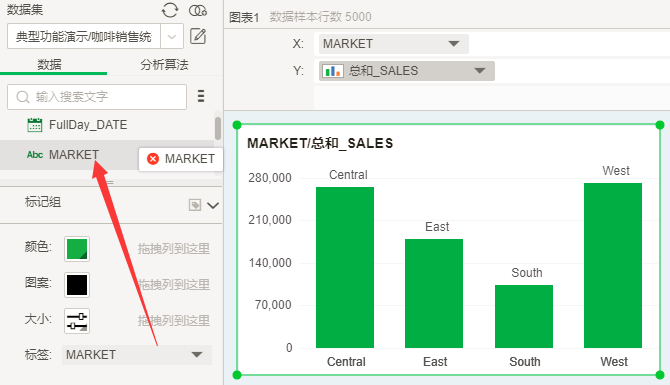Click the chart title MARKET/总和_SALES
This screenshot has height=385, width=670.
click(x=320, y=143)
